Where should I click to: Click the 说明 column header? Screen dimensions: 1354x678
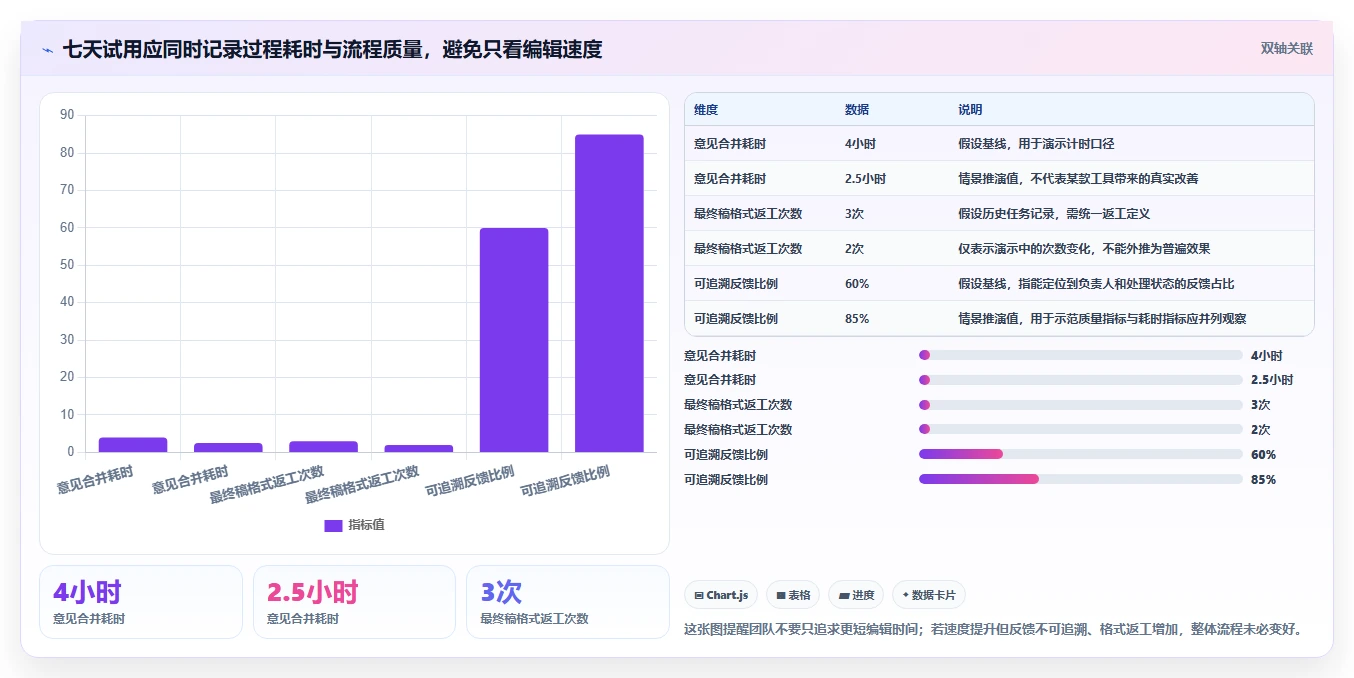[x=970, y=110]
